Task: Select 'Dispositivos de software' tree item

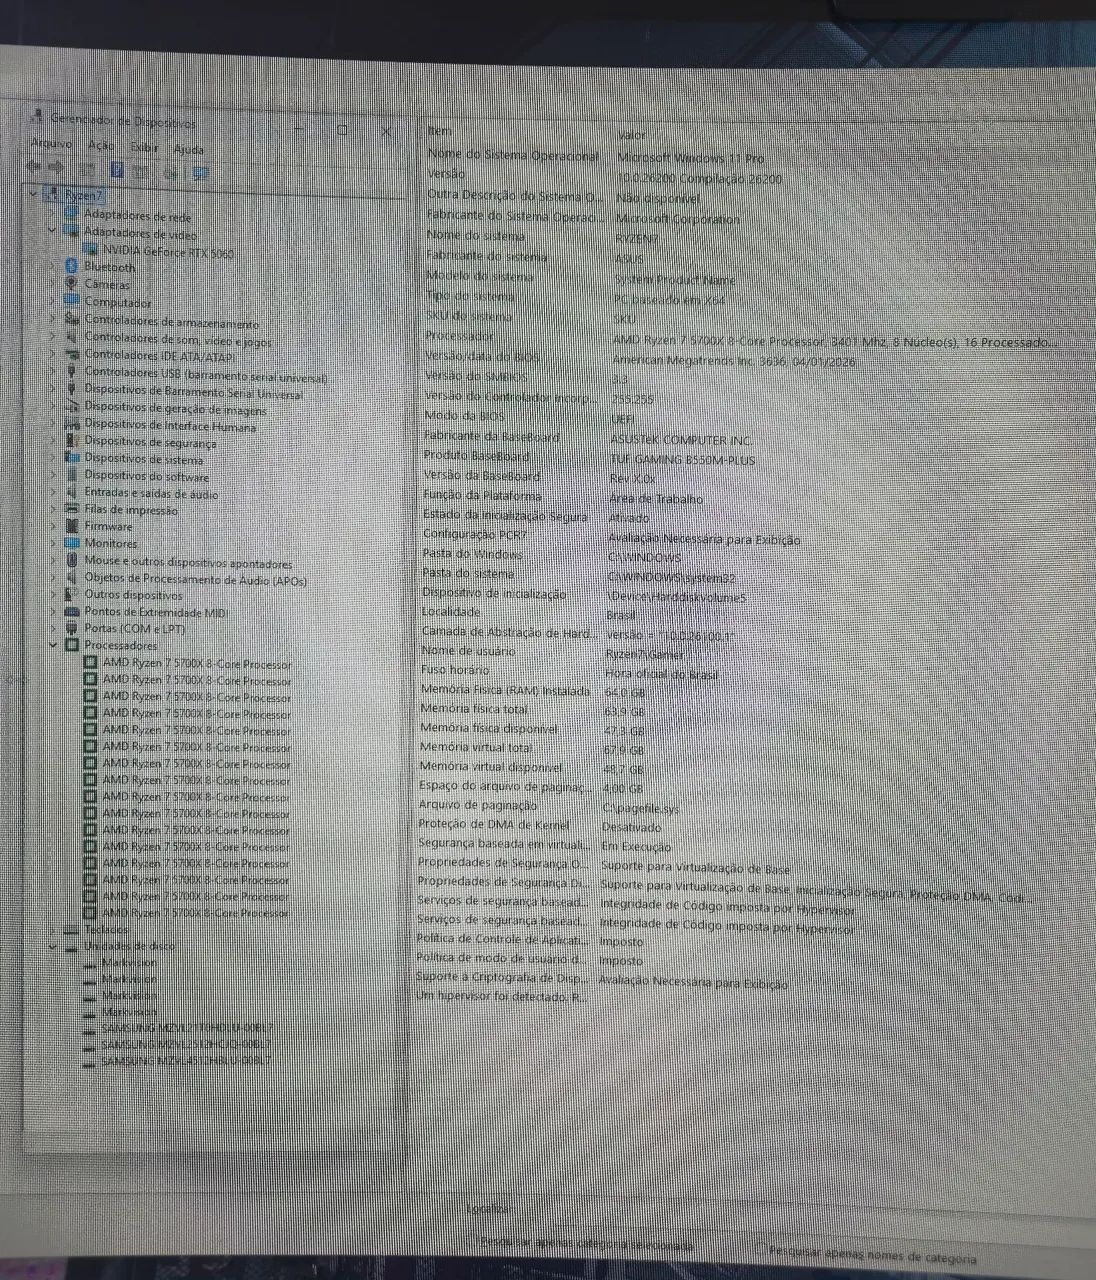Action: [x=147, y=475]
